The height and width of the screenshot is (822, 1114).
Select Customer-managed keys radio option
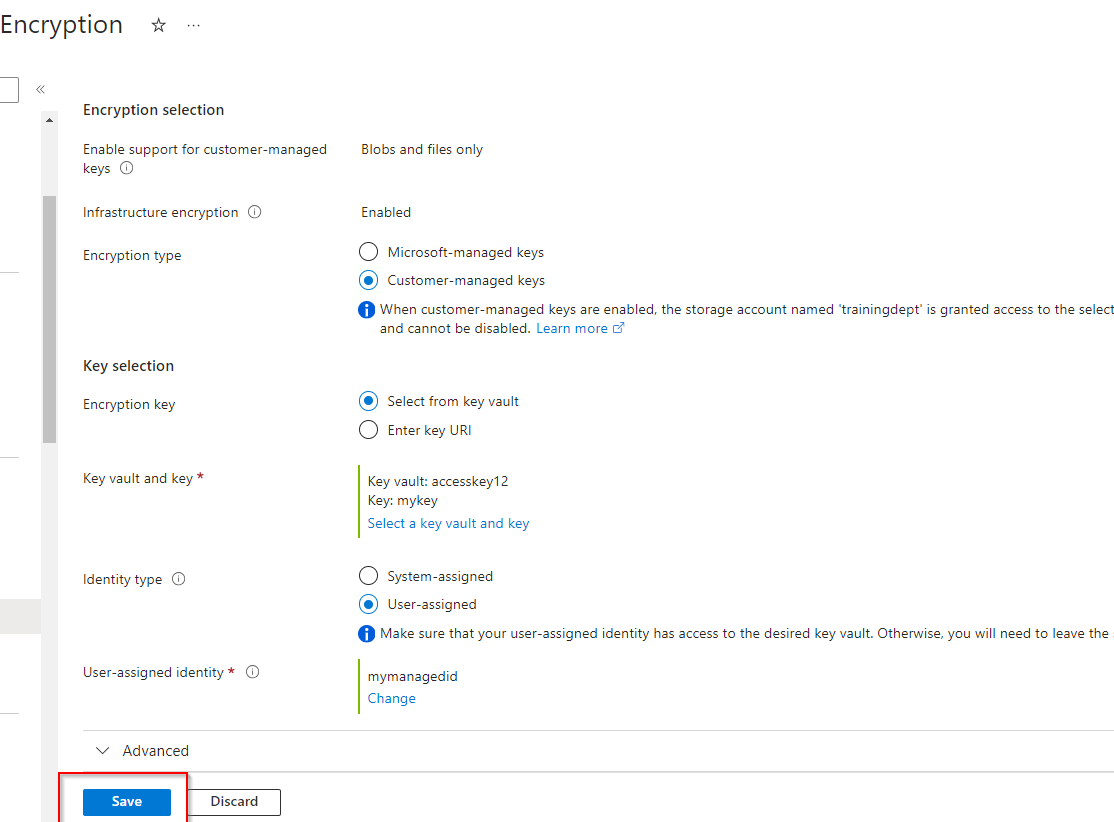(368, 281)
